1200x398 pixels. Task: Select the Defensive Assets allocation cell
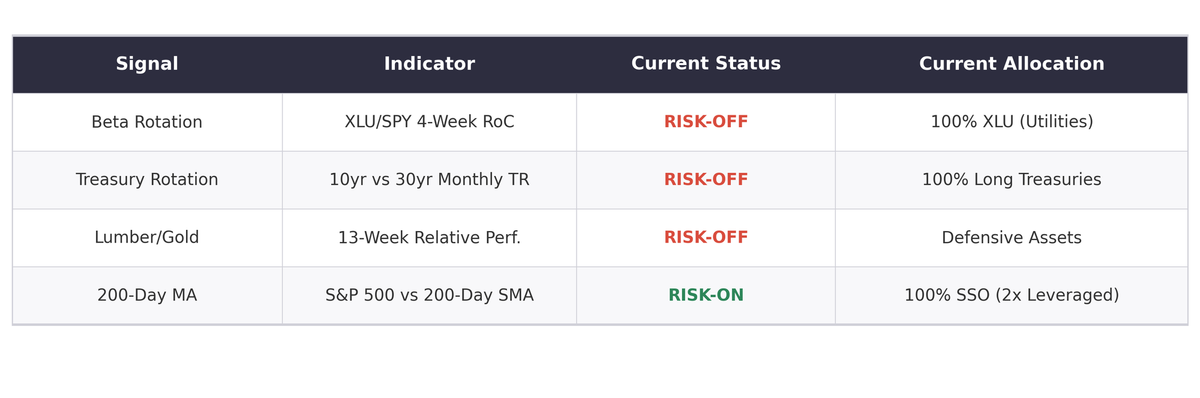(1012, 238)
